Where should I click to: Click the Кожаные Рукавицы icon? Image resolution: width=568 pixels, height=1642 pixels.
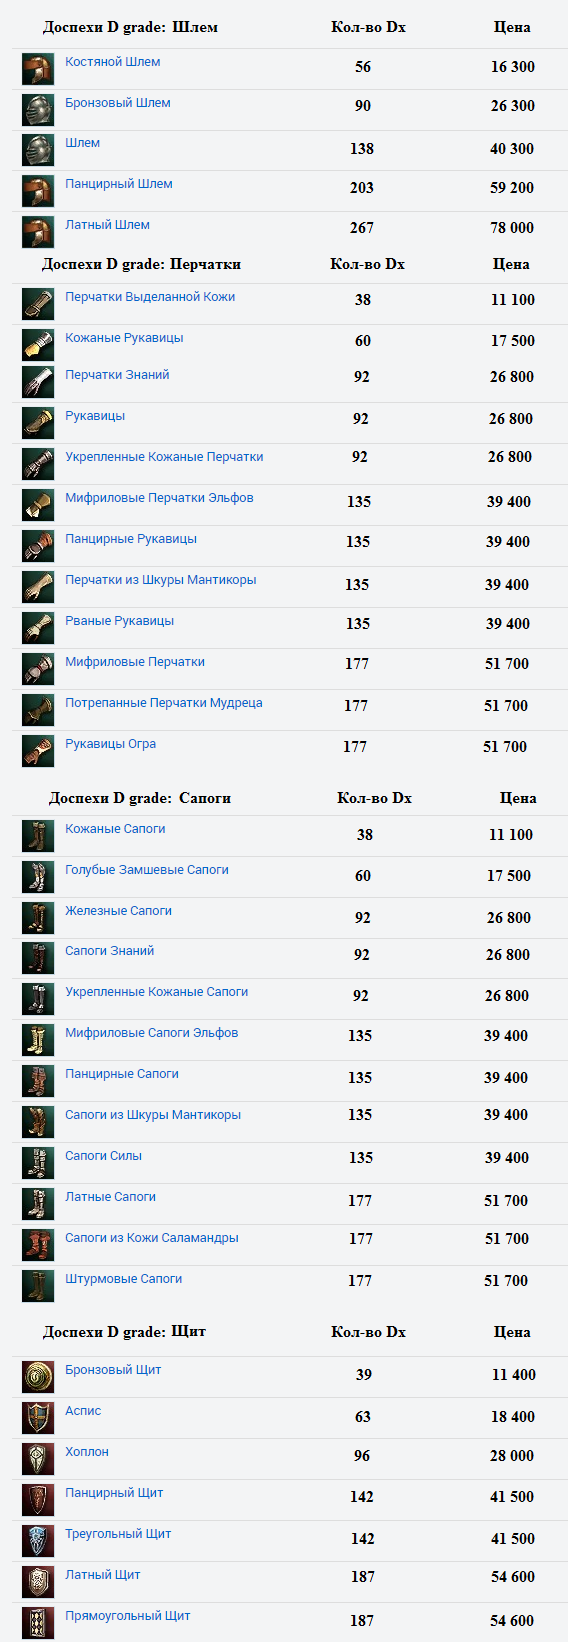coord(38,345)
